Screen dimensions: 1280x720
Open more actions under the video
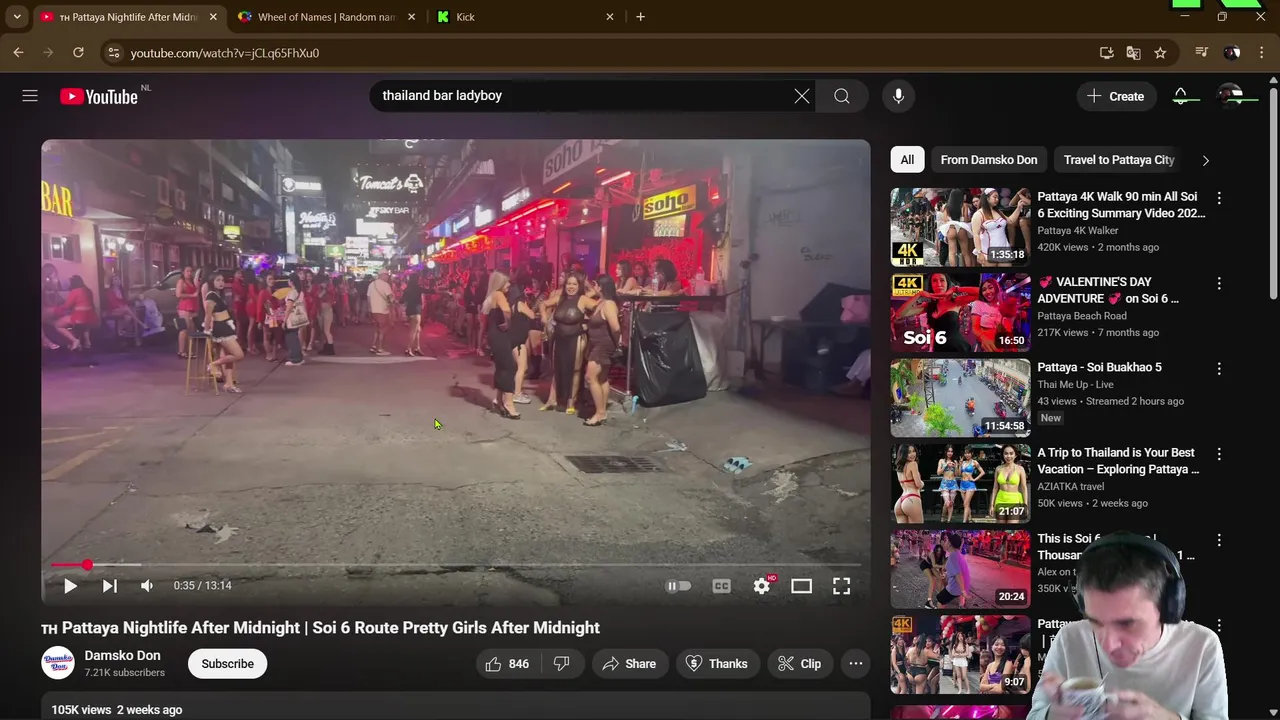click(x=856, y=664)
